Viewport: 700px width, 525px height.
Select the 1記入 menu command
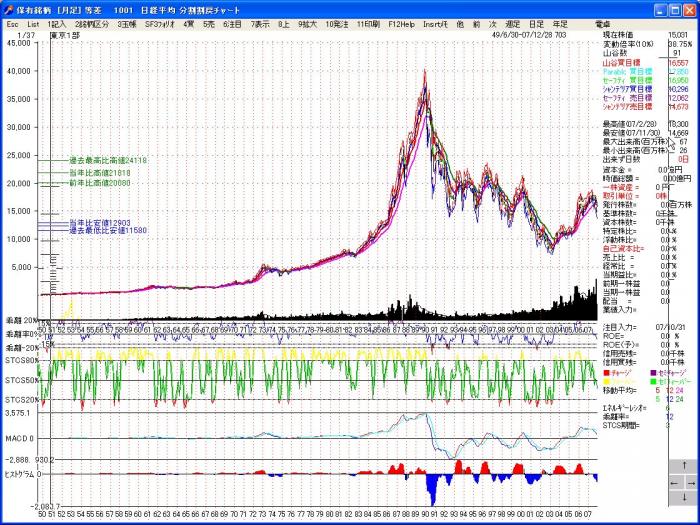point(57,23)
